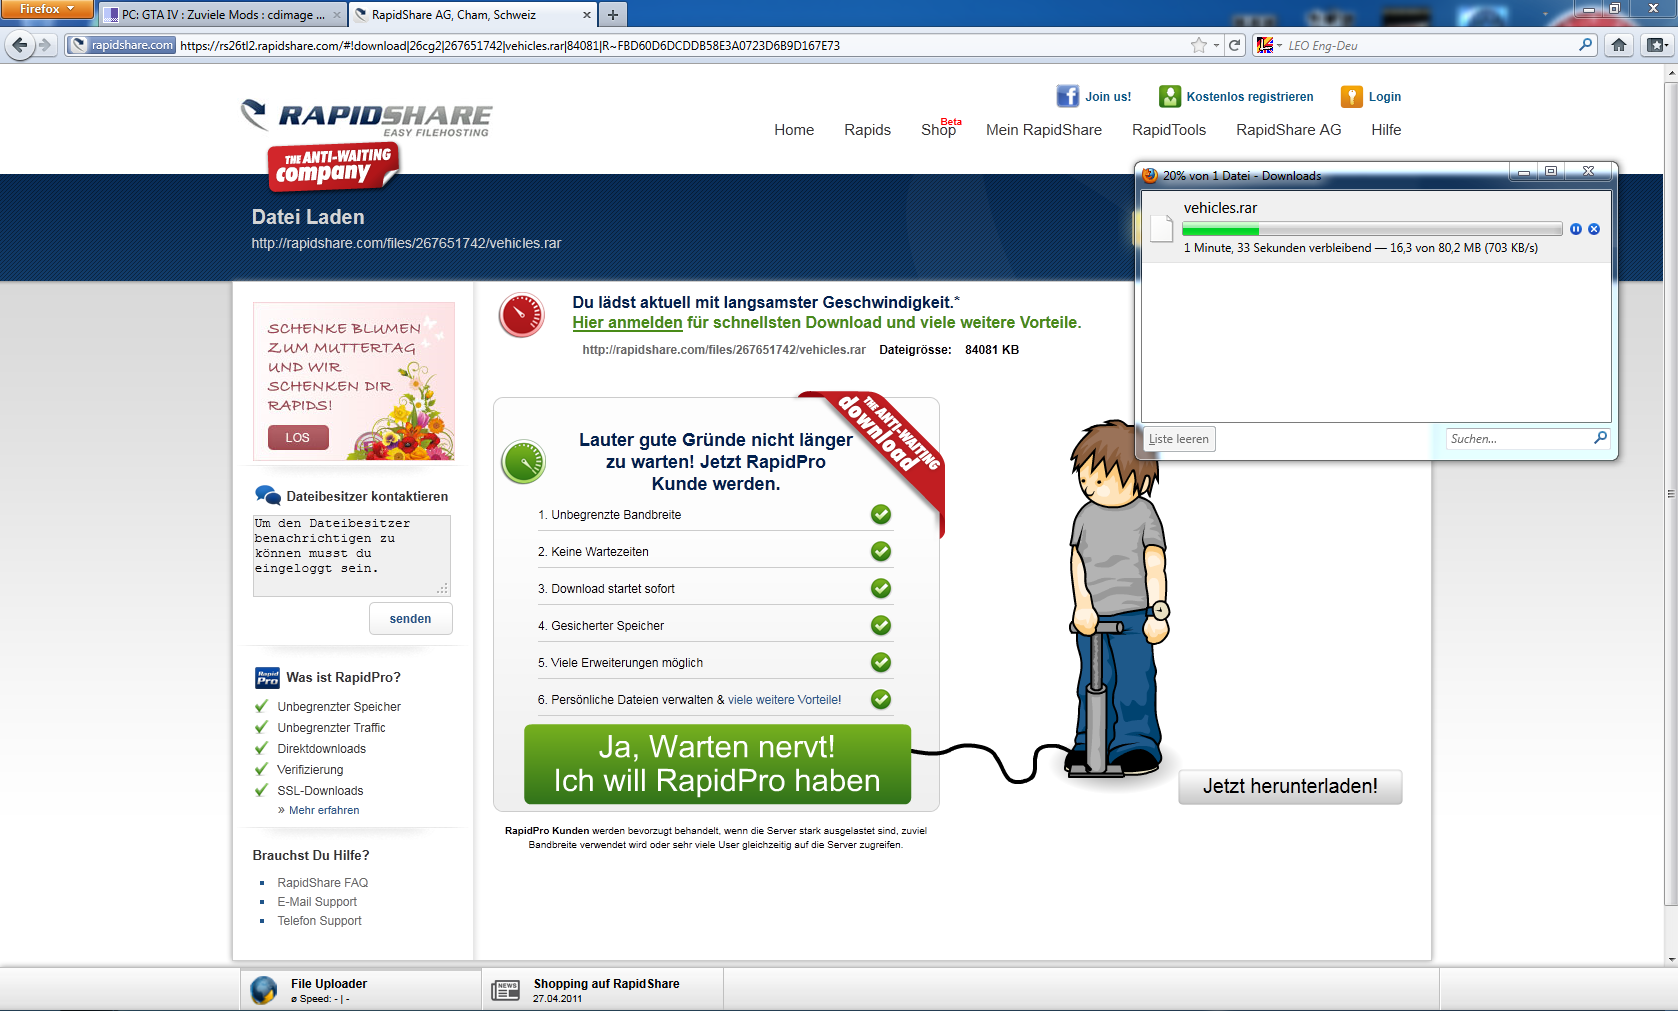Viewport: 1678px width, 1011px height.
Task: Close the PC: GTA IV tab
Action: [337, 15]
